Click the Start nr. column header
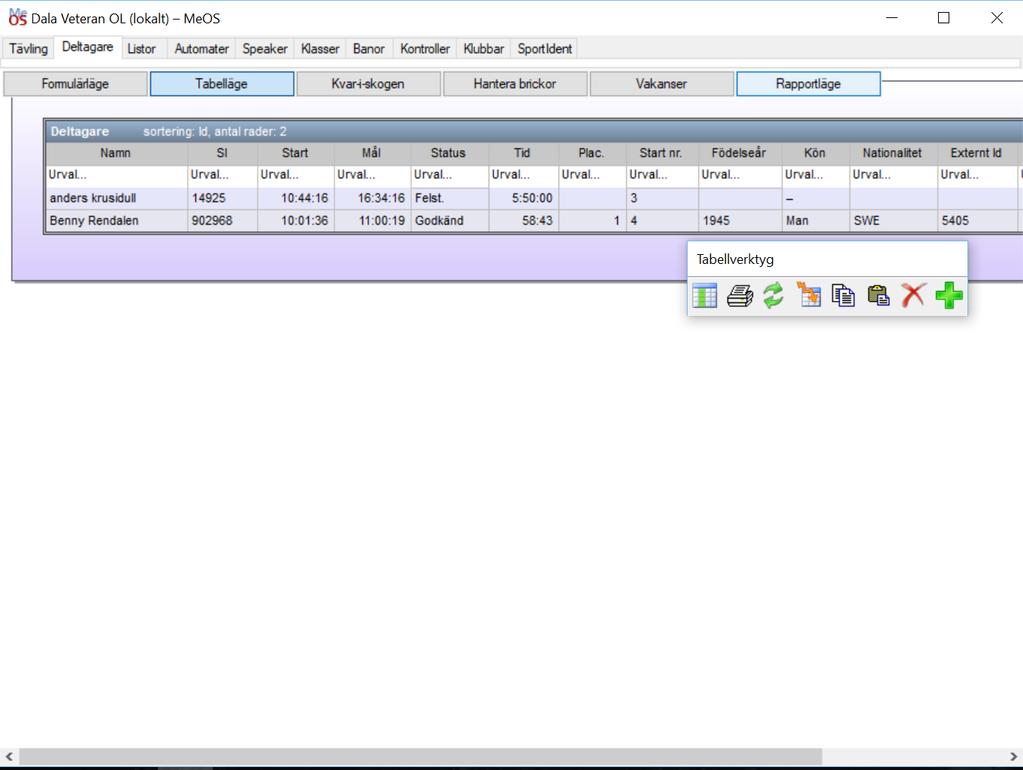 point(662,153)
